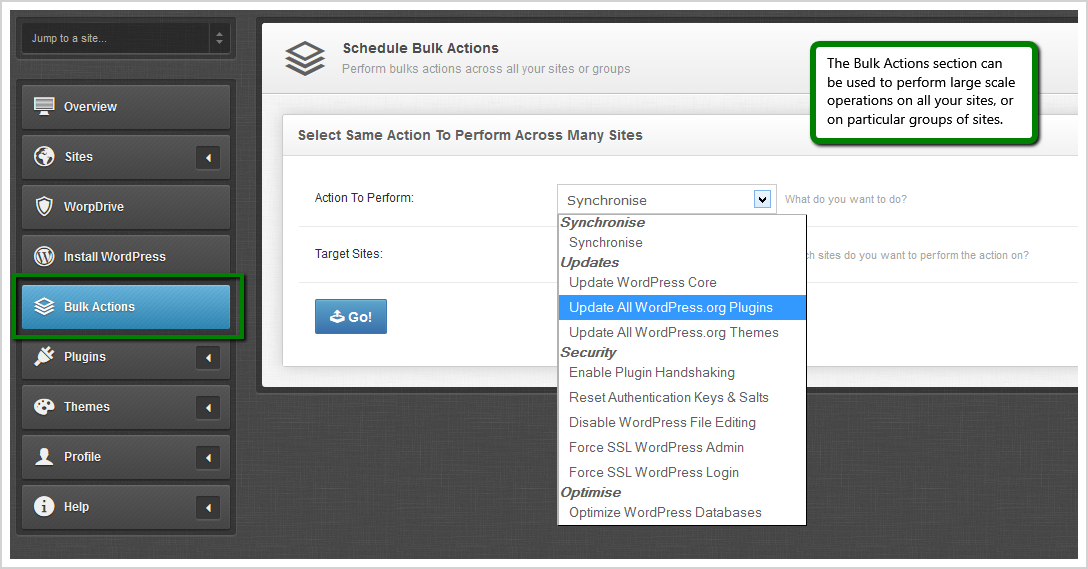Choose Force SSL WordPress Login option
This screenshot has width=1088, height=569.
(682, 473)
